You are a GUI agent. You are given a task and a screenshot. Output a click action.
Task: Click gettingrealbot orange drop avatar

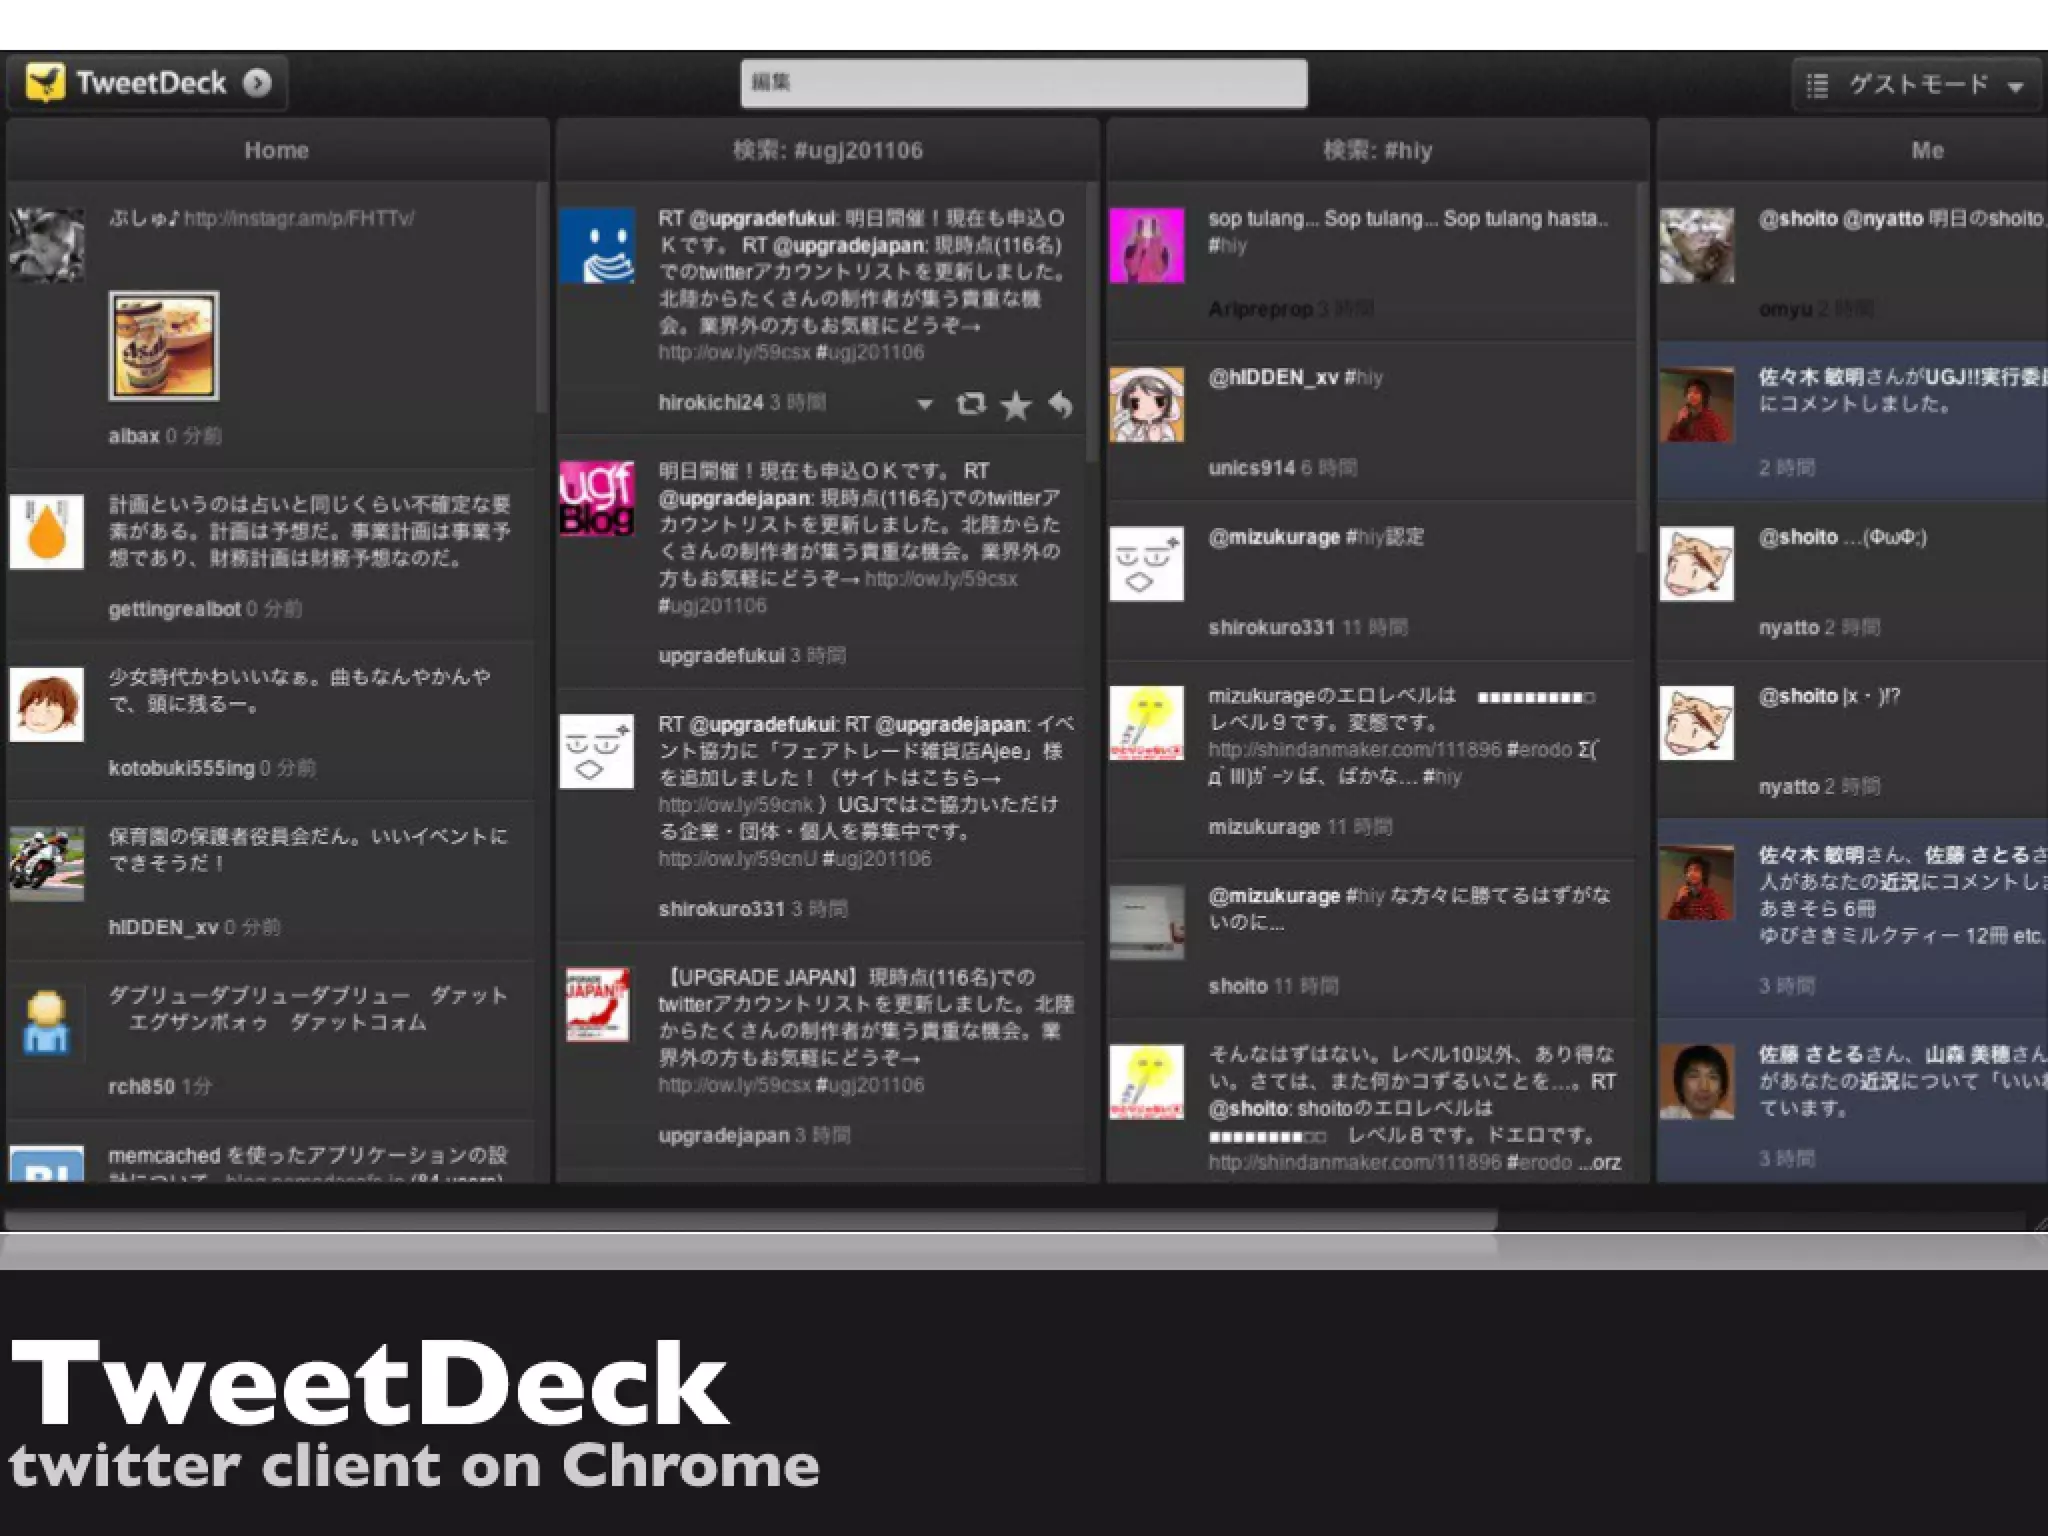click(47, 532)
